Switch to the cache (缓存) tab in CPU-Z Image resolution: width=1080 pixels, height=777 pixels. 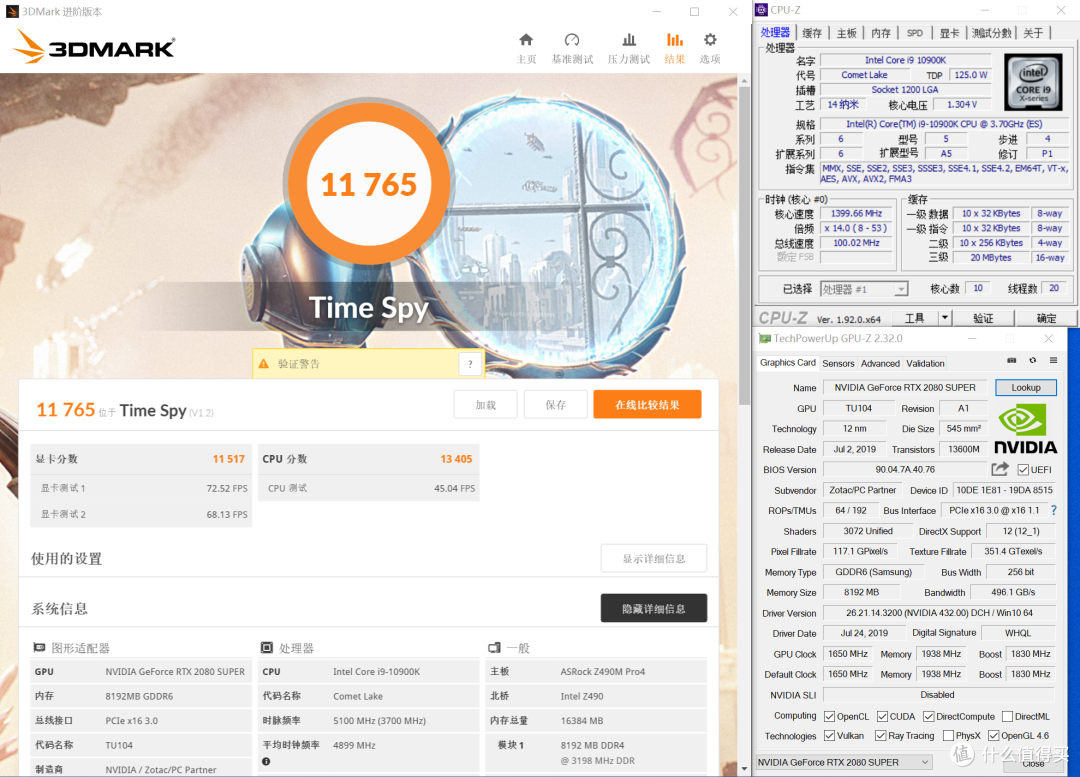(x=812, y=33)
